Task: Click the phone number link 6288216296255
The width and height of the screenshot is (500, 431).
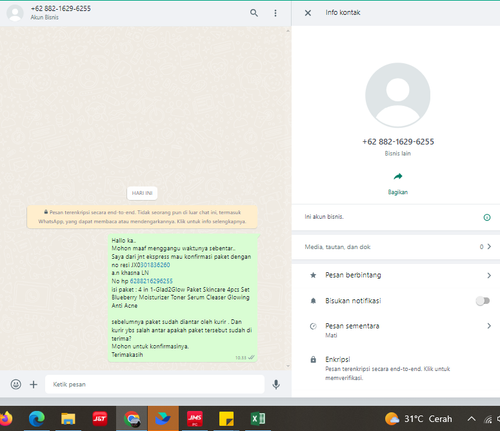Action: click(151, 281)
